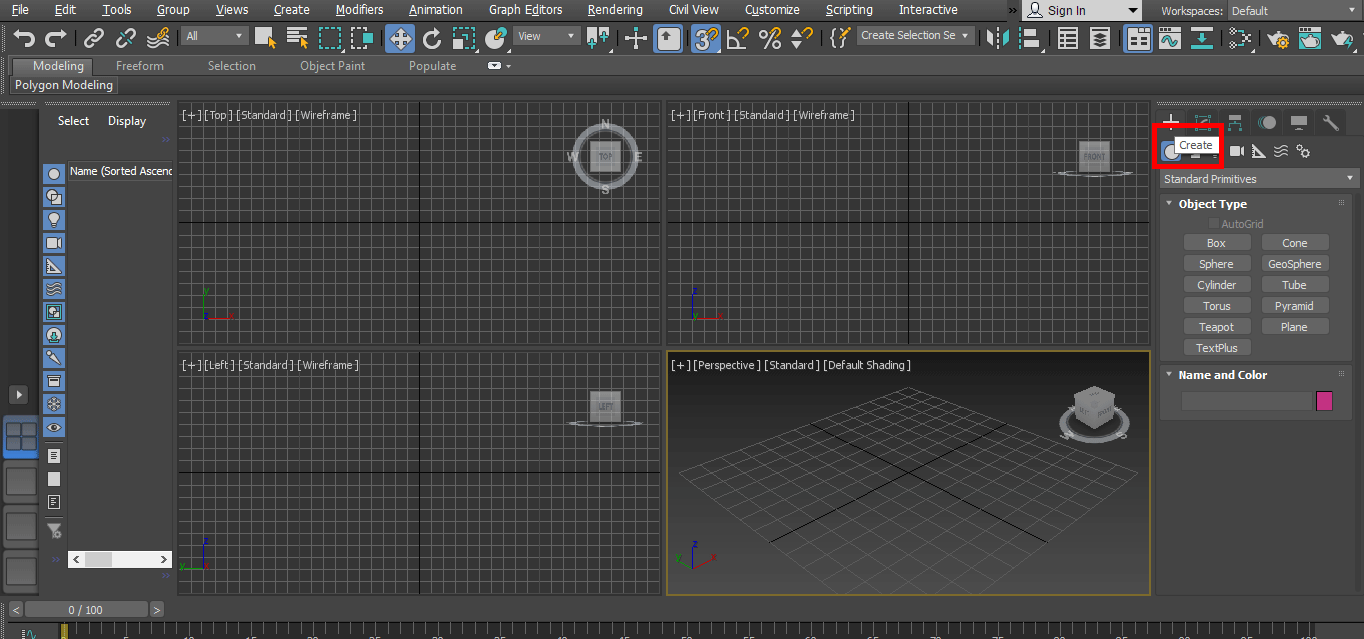Open the Standard Primitives dropdown
1364x639 pixels.
tap(1259, 179)
